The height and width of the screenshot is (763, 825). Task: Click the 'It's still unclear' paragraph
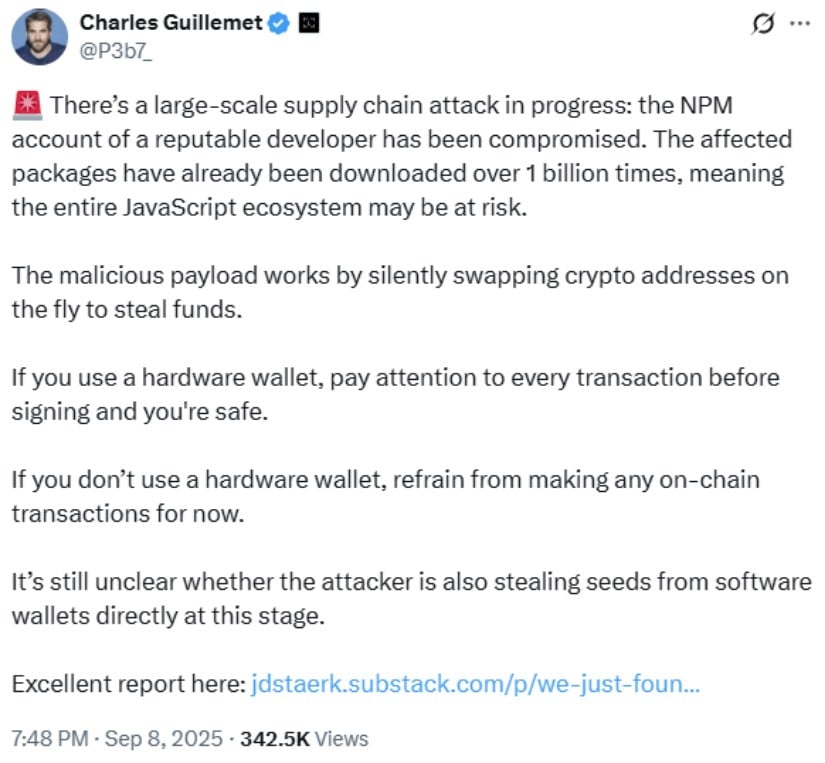(x=411, y=598)
